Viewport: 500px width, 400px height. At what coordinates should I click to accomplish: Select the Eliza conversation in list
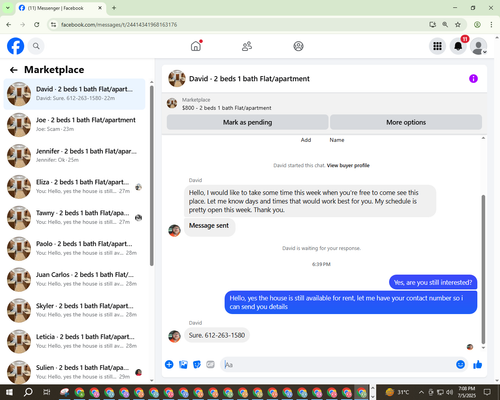pos(74,187)
